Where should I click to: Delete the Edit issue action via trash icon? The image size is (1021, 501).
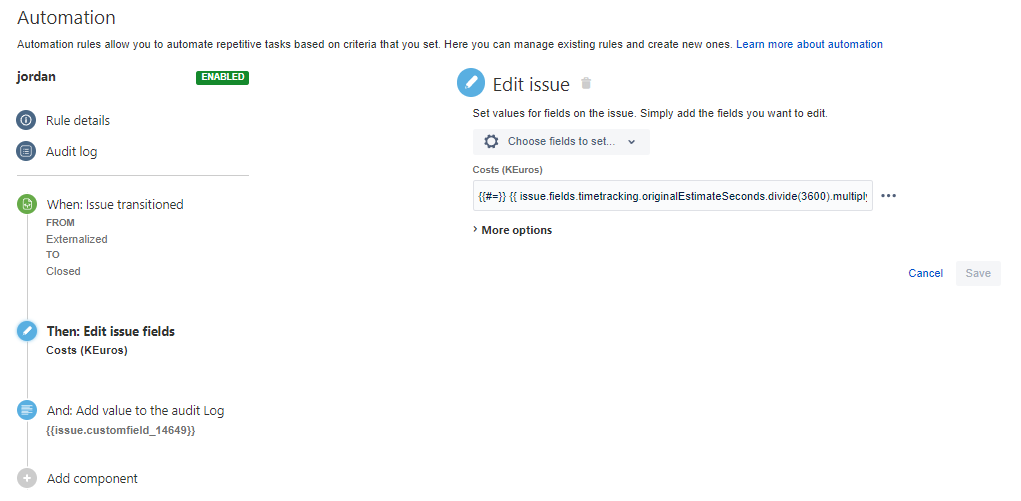586,83
